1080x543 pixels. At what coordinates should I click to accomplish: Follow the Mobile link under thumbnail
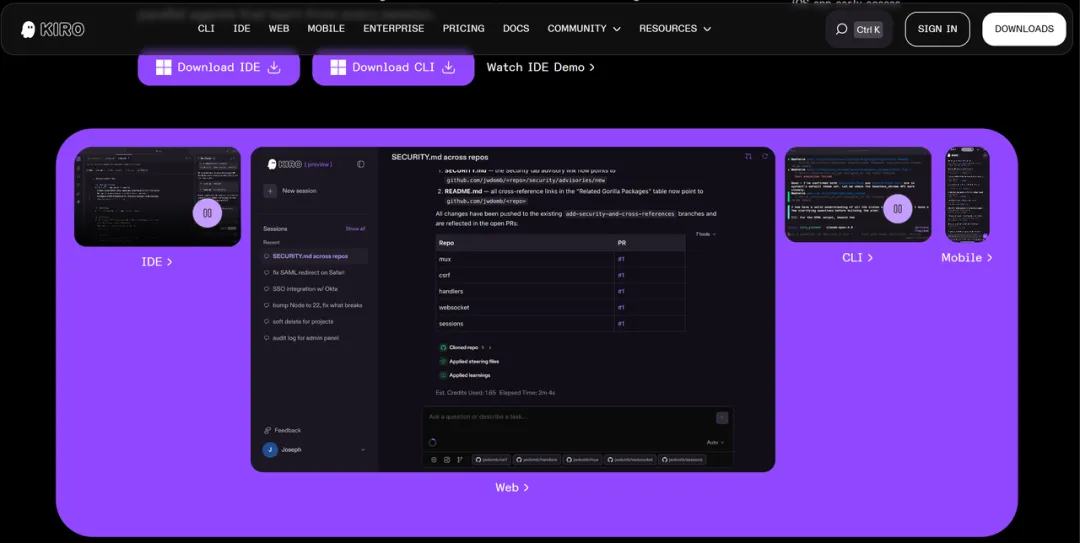[967, 258]
